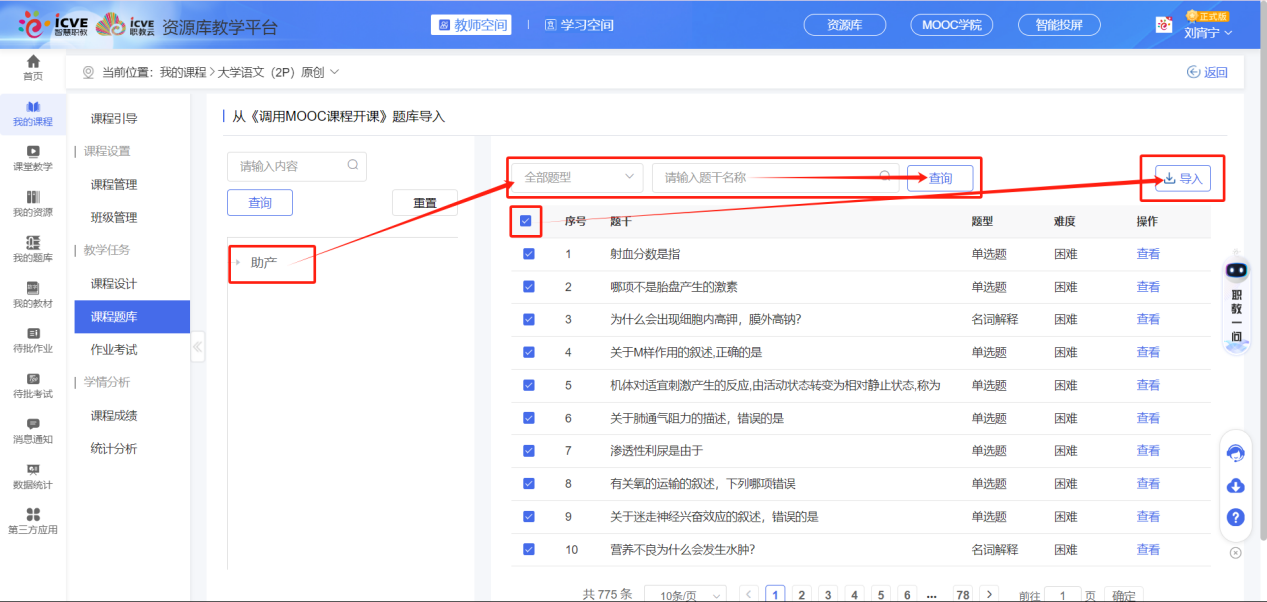Click the 请输入题干名称 search field

768,177
